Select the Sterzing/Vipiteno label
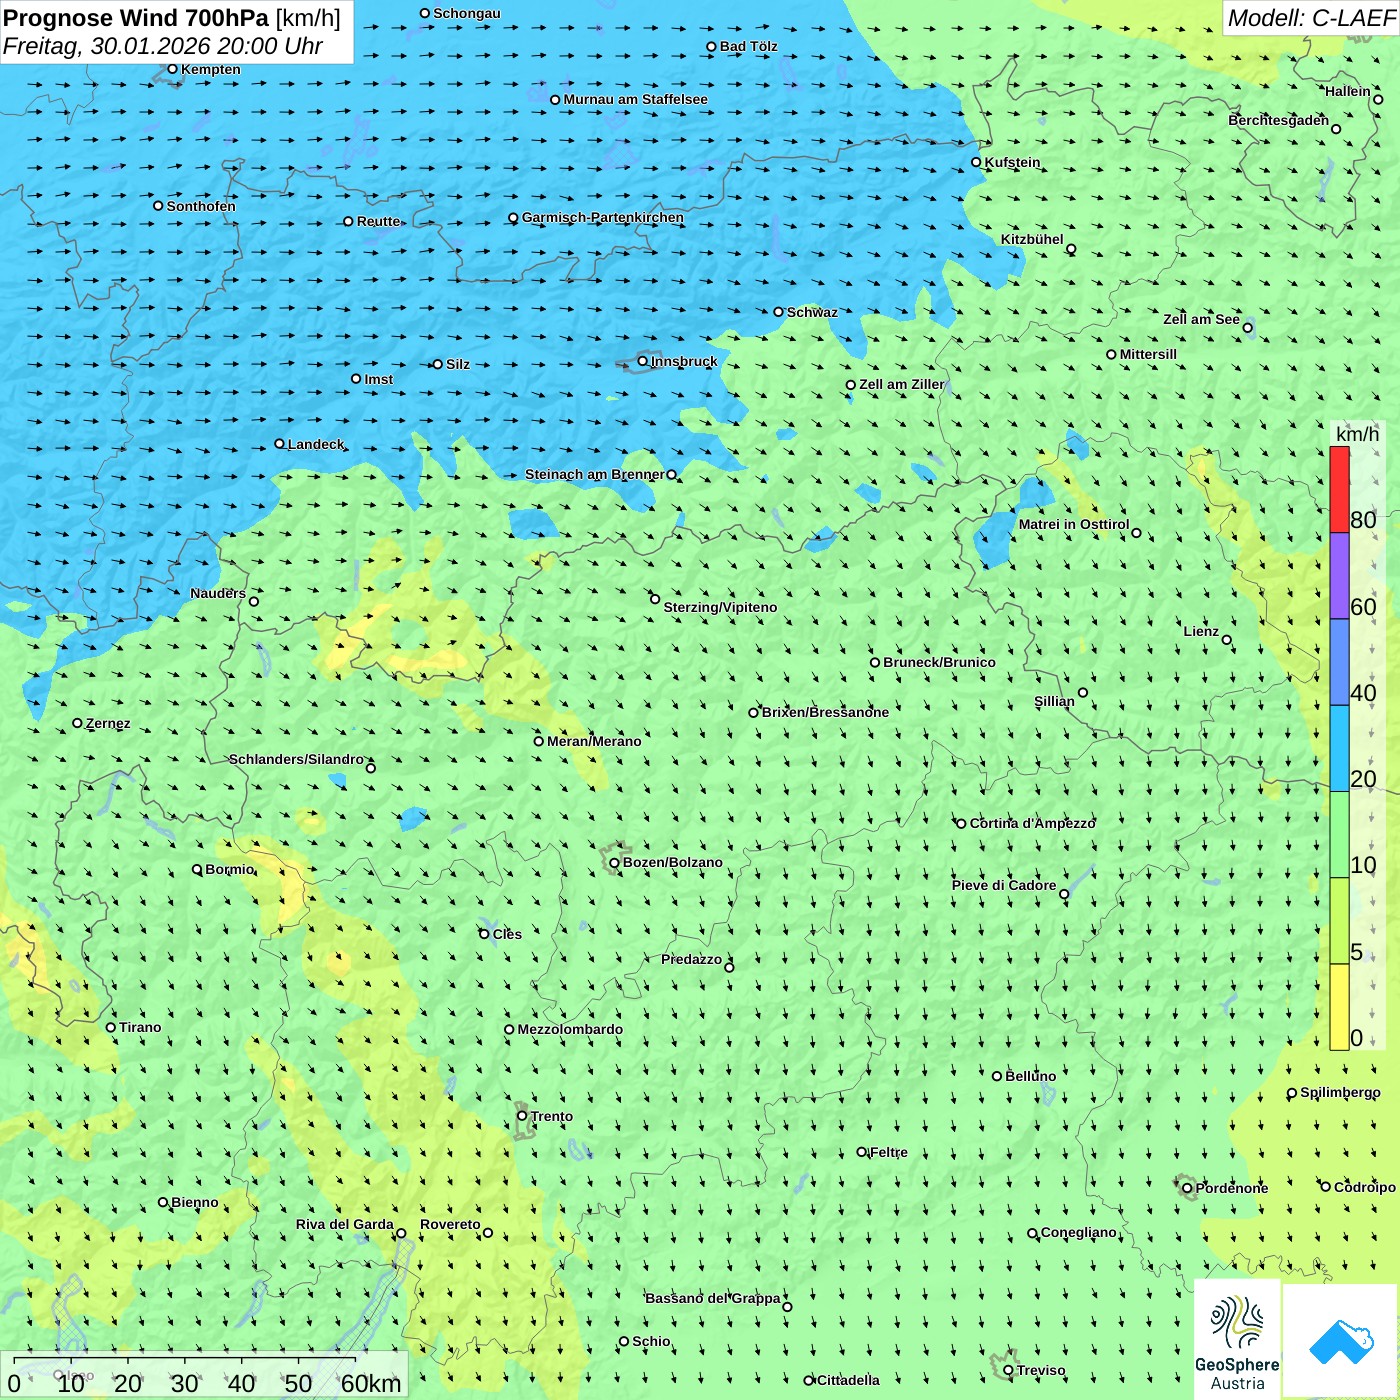Screen dimensions: 1400x1400 (720, 607)
